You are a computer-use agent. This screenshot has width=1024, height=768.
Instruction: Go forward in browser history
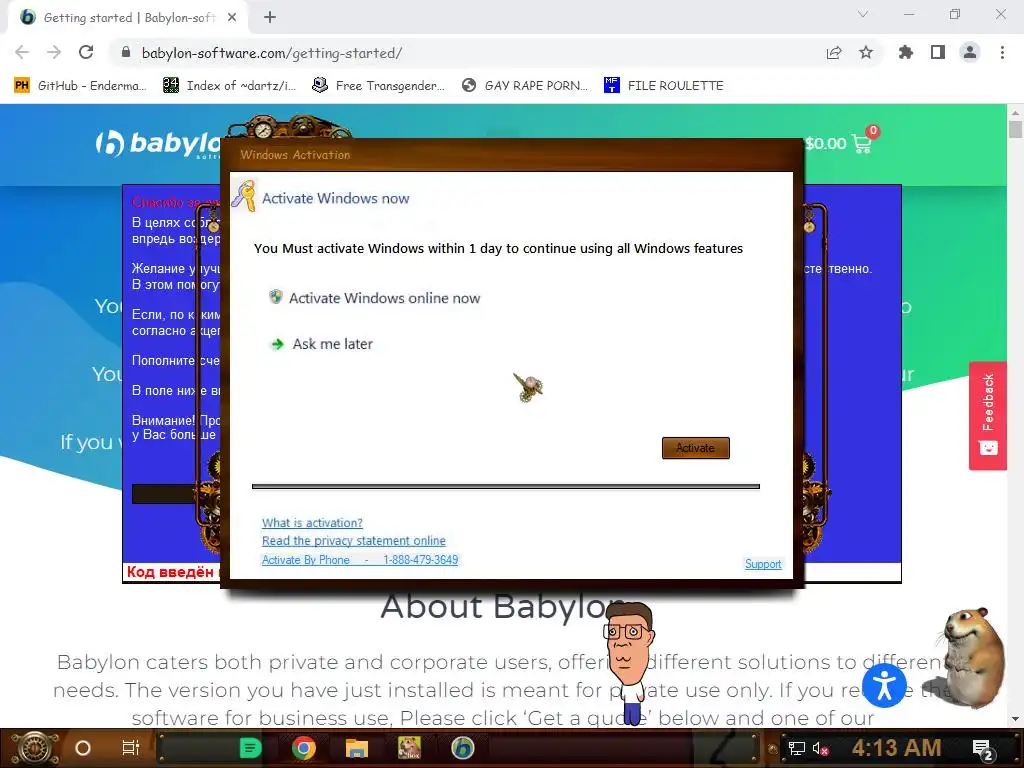(x=54, y=52)
